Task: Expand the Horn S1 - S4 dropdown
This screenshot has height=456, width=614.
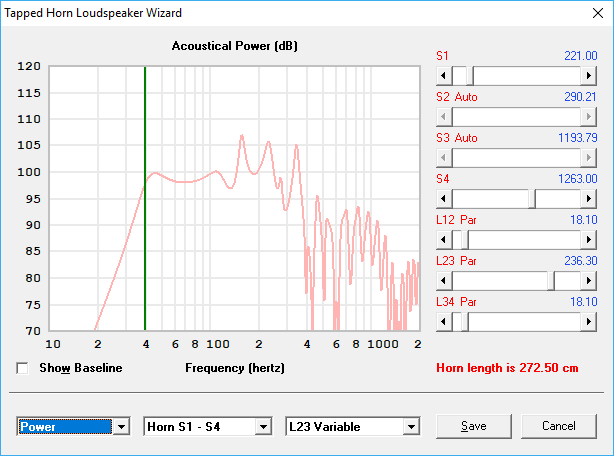Action: (263, 427)
